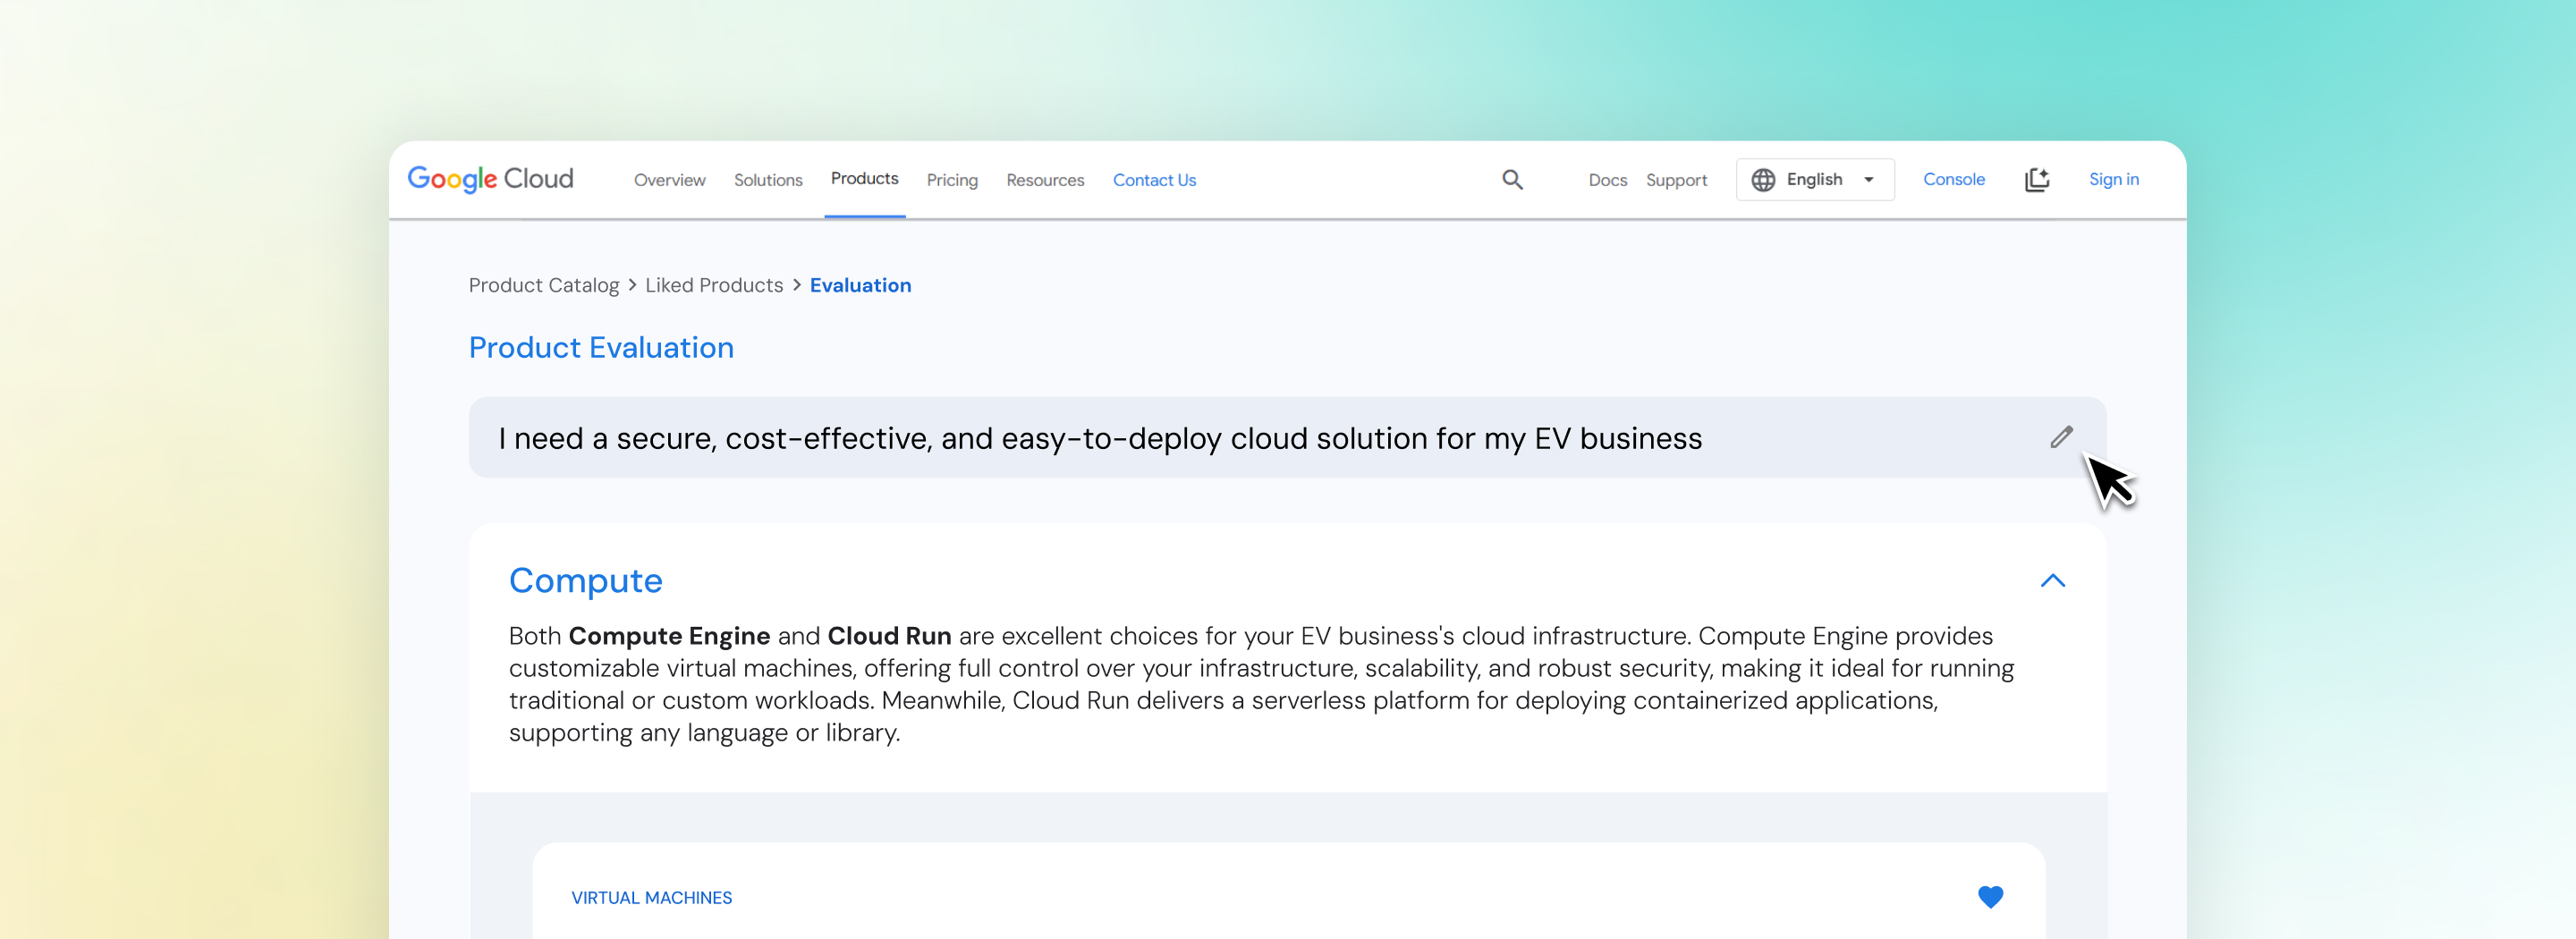Navigate to Product Catalog breadcrumb
Screen dimensions: 2576x939
(x=544, y=285)
